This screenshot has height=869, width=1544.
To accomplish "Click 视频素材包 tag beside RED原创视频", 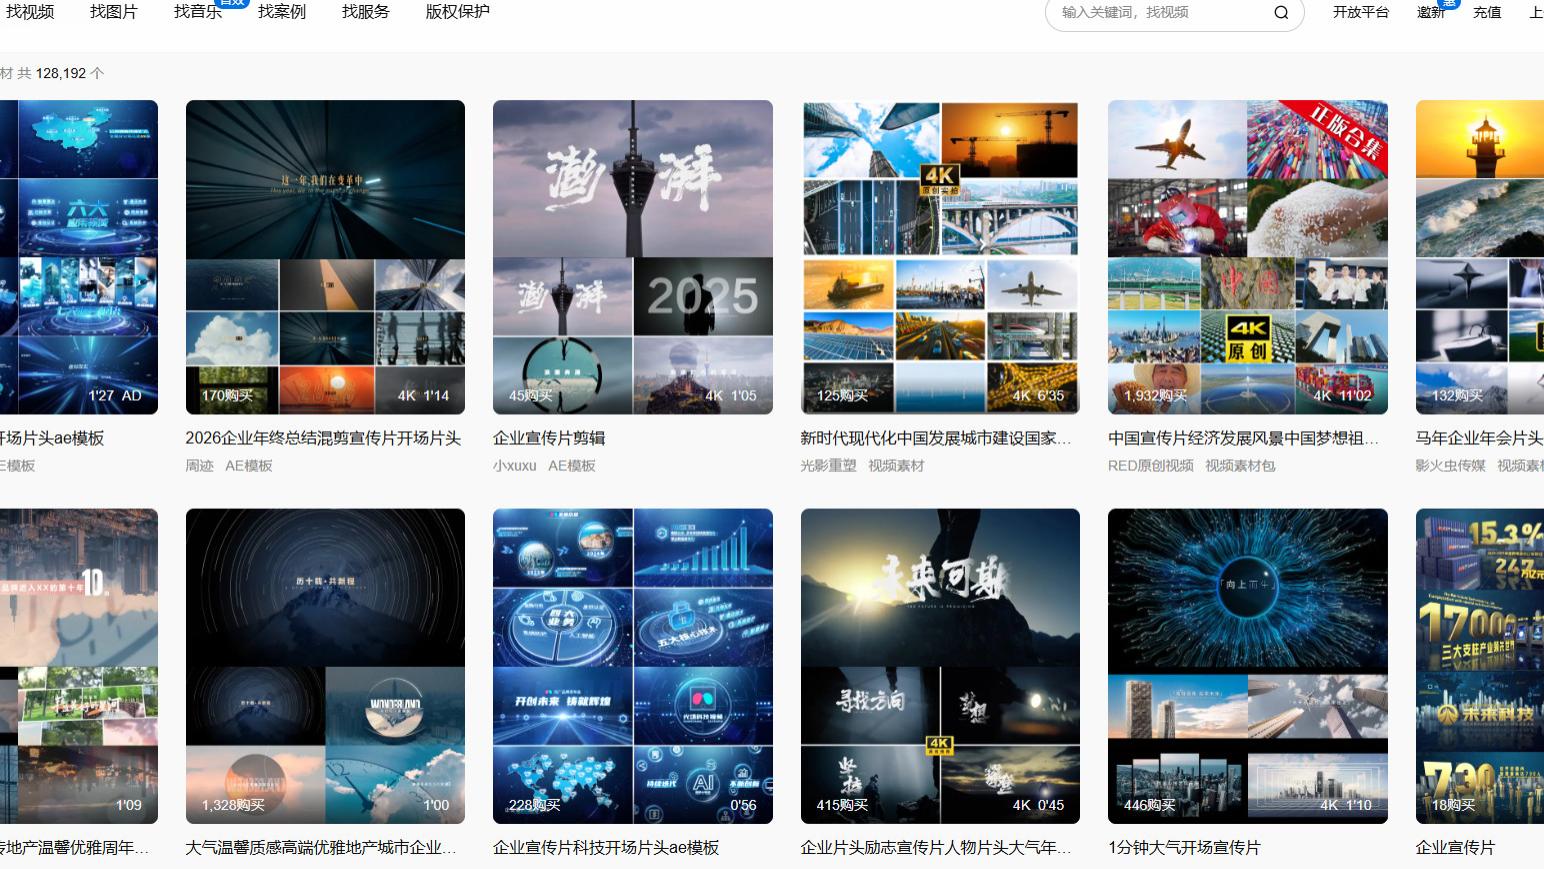I will click(1240, 465).
